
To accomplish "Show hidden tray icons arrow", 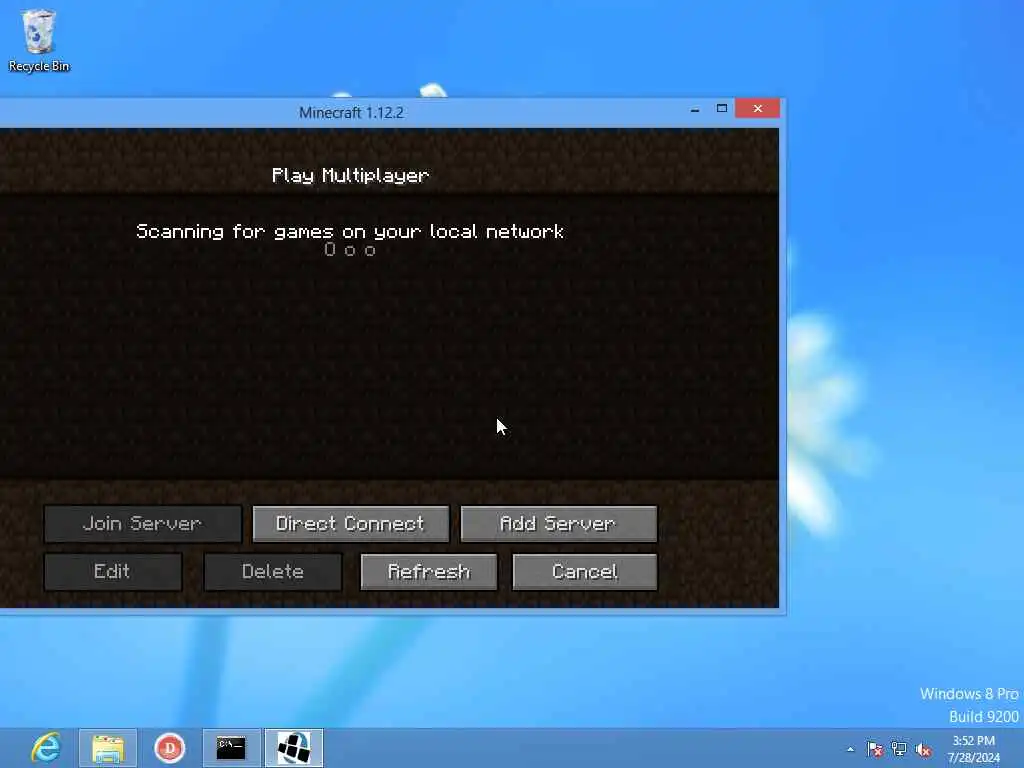I will (850, 749).
